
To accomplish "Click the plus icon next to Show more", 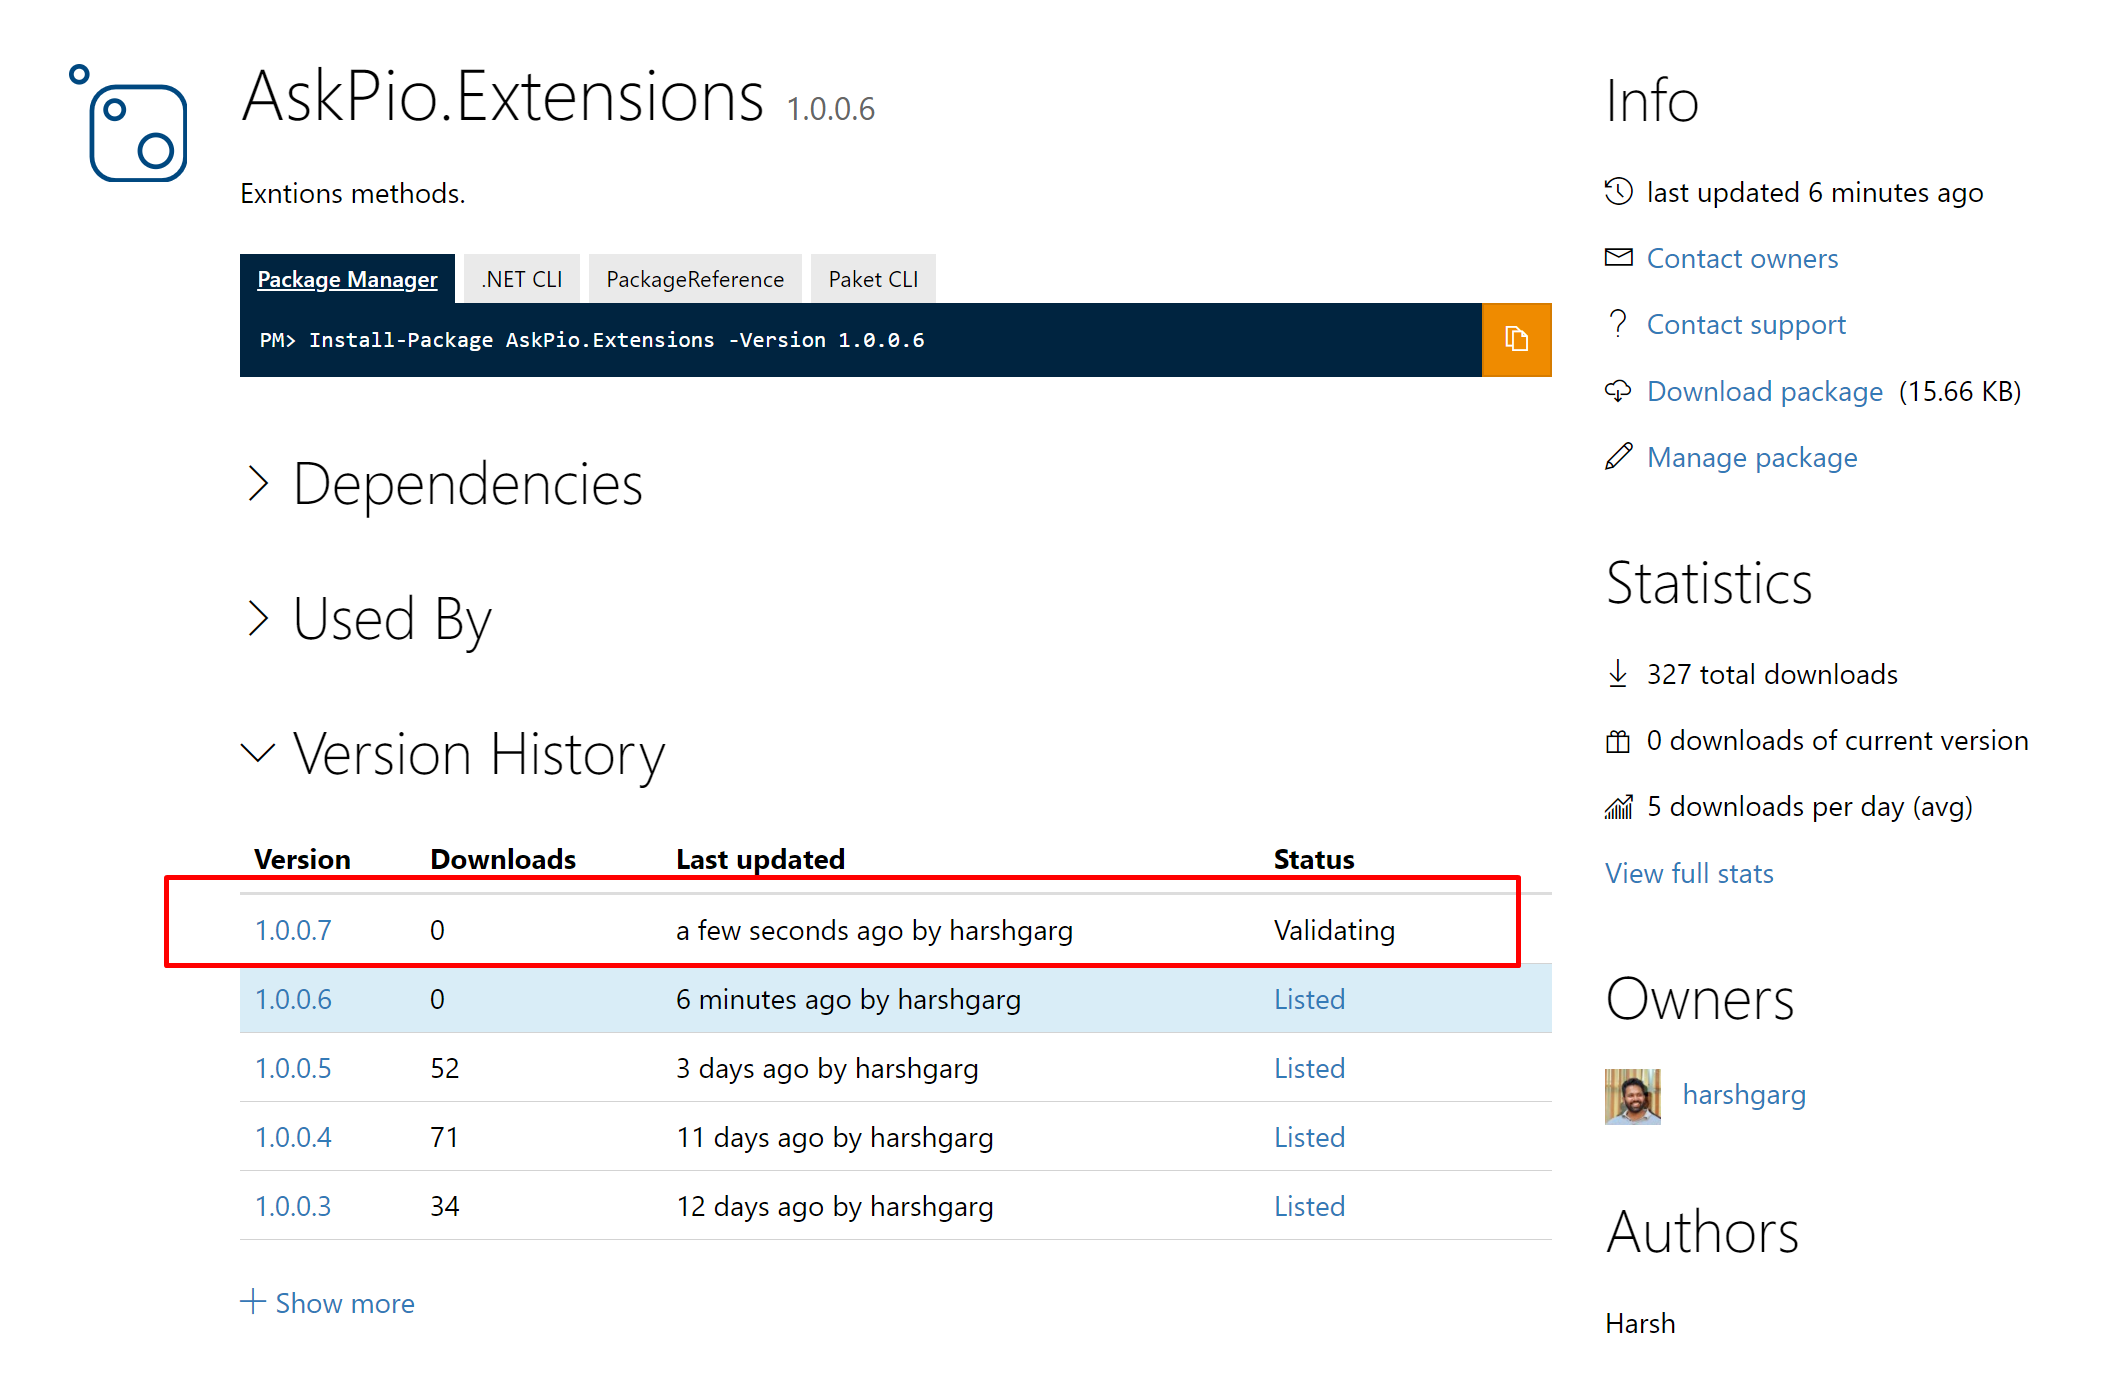I will pos(252,1301).
